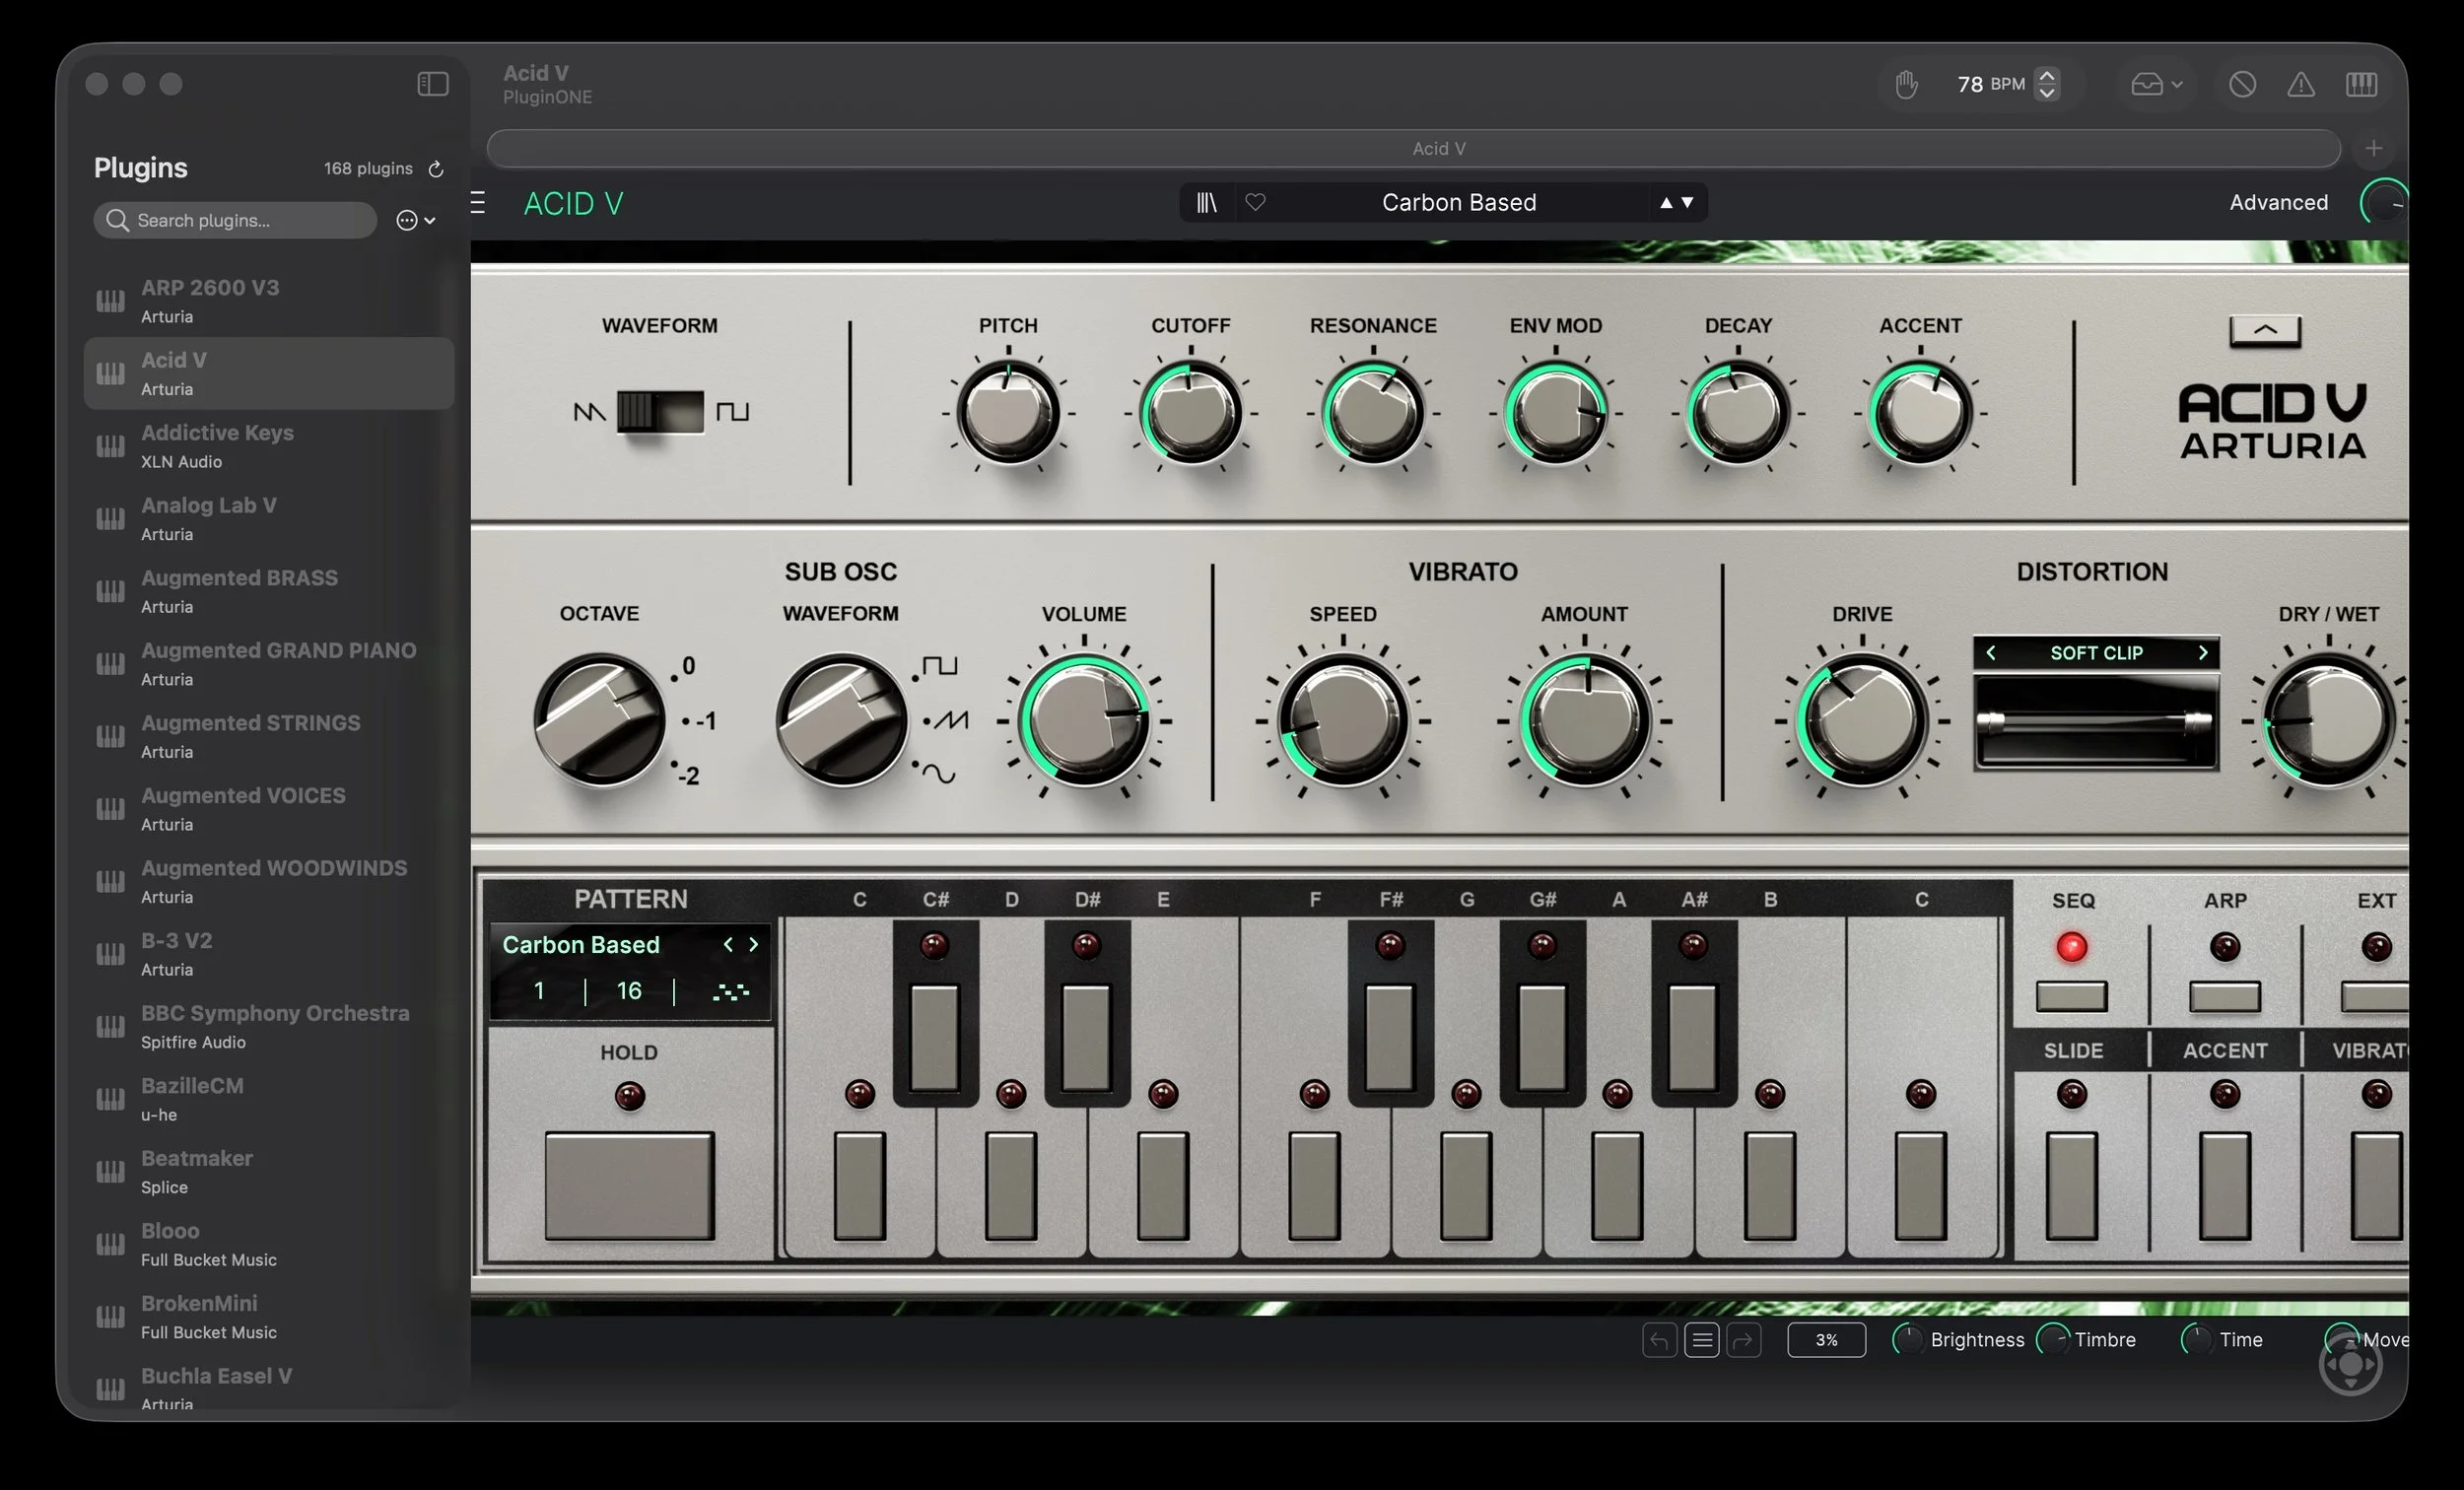Select next distortion type after SOFT CLIP
This screenshot has width=2464, height=1490.
point(2203,653)
